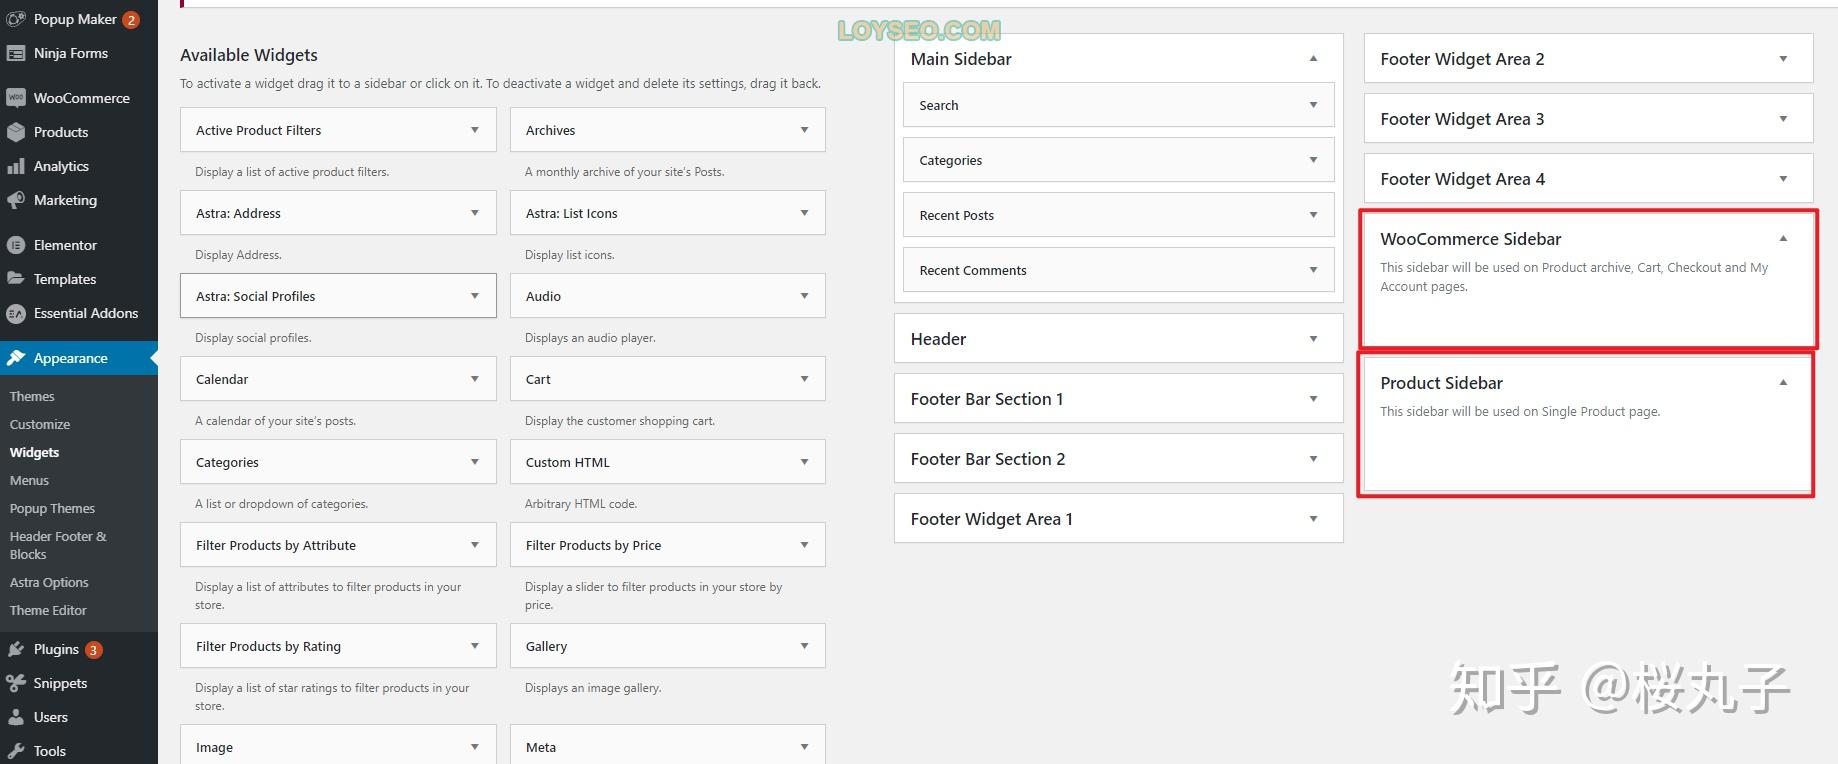Expand the Filter Products by Price widget
1838x764 pixels.
tap(804, 545)
